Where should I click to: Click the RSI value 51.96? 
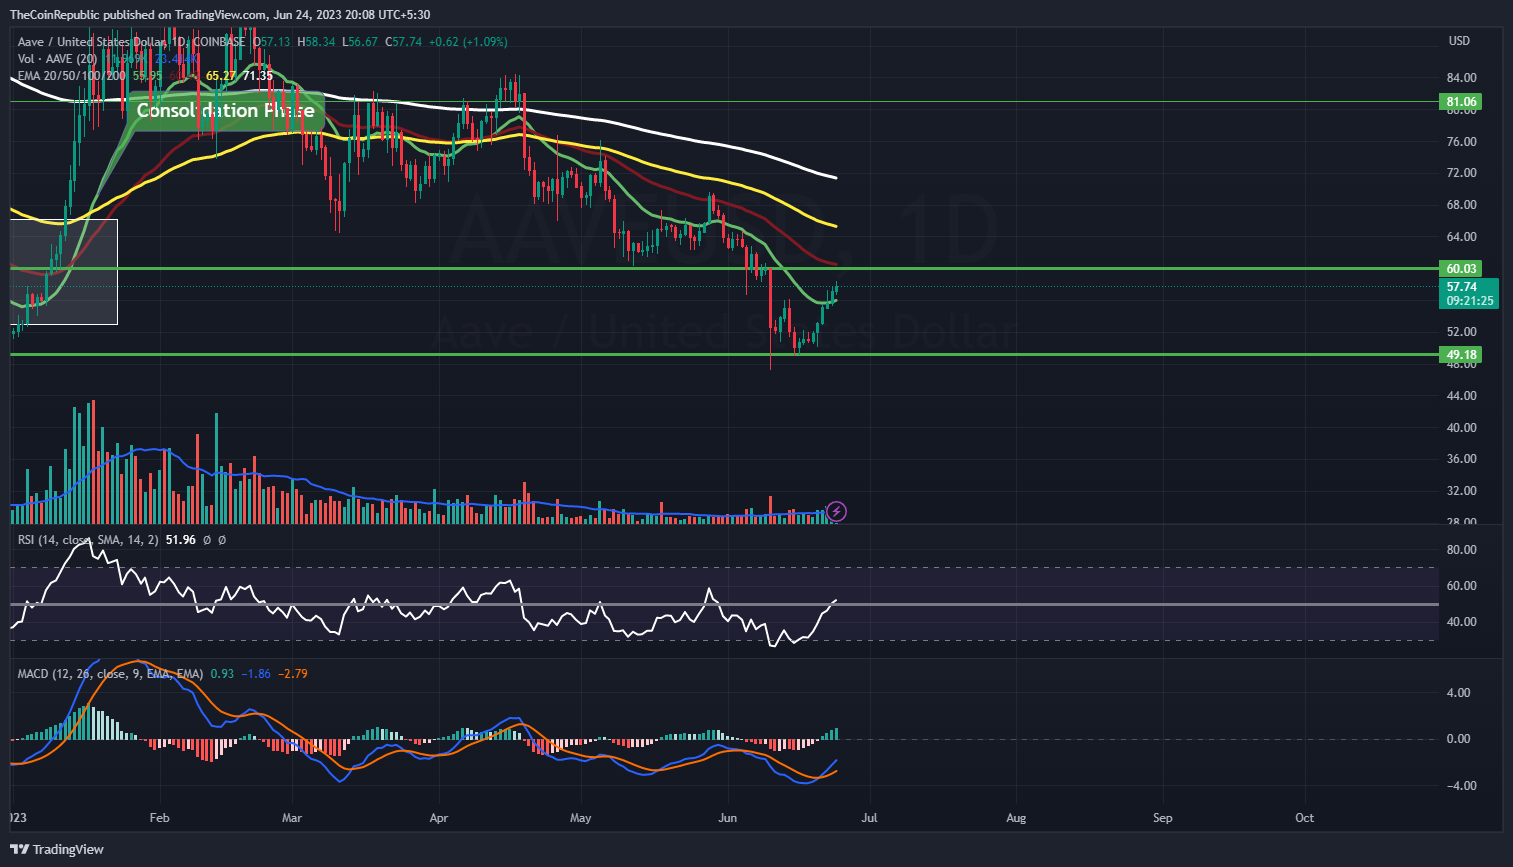[180, 540]
